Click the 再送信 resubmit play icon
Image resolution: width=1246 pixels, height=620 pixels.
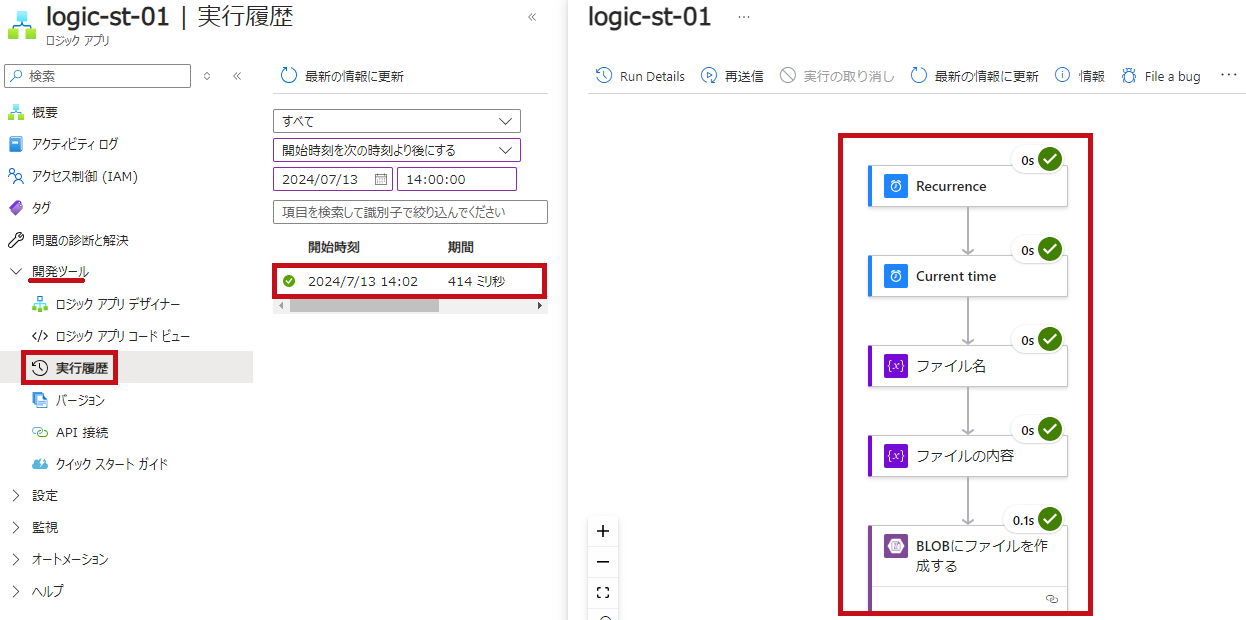tap(709, 75)
